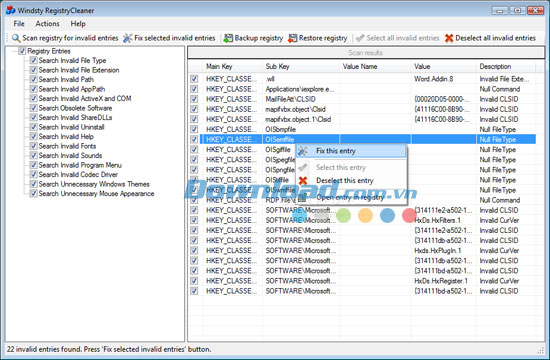Click the Scan results header bar
Screen dimensions: 550x360
click(366, 53)
